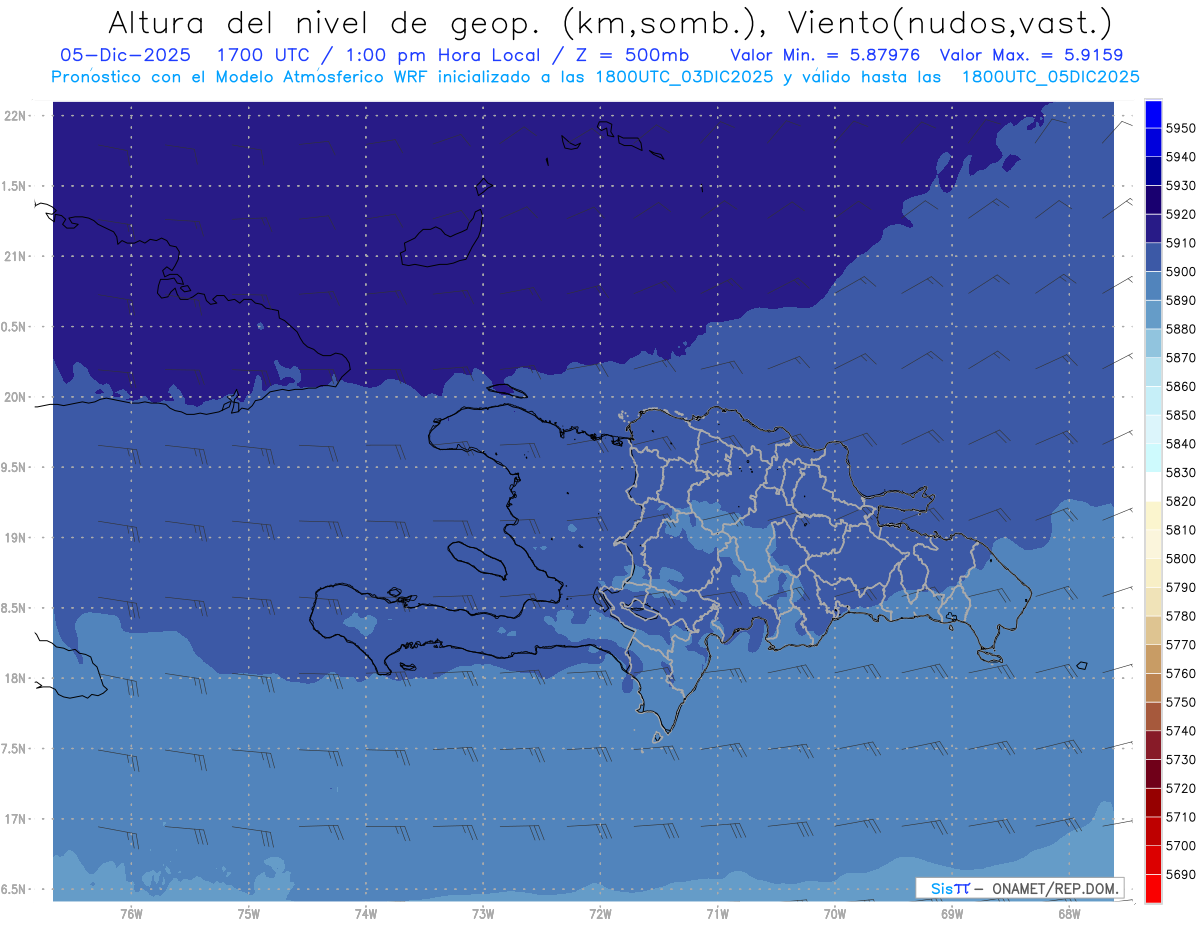This screenshot has height=927, width=1200.
Task: Pick the legend color between 5890 and 5900
Action: (x=1153, y=286)
